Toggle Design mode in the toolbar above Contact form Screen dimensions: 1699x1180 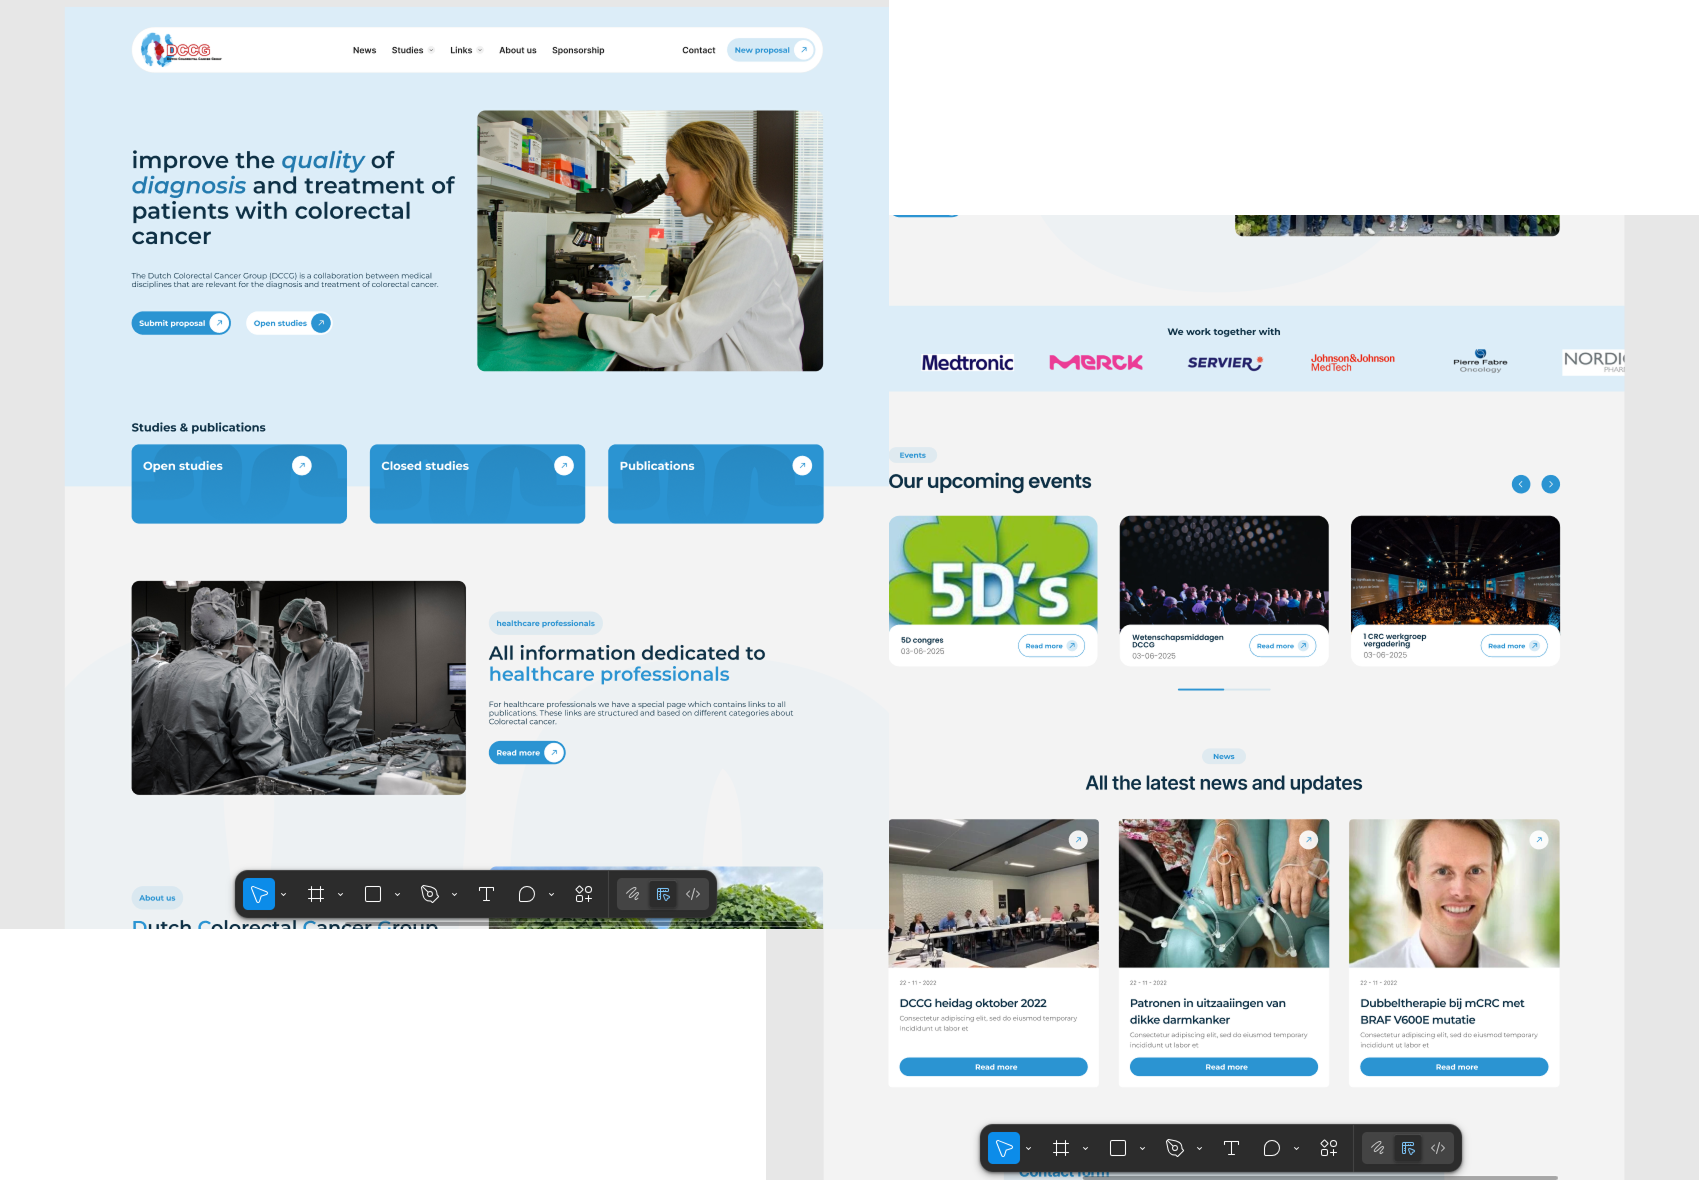click(x=1408, y=1148)
